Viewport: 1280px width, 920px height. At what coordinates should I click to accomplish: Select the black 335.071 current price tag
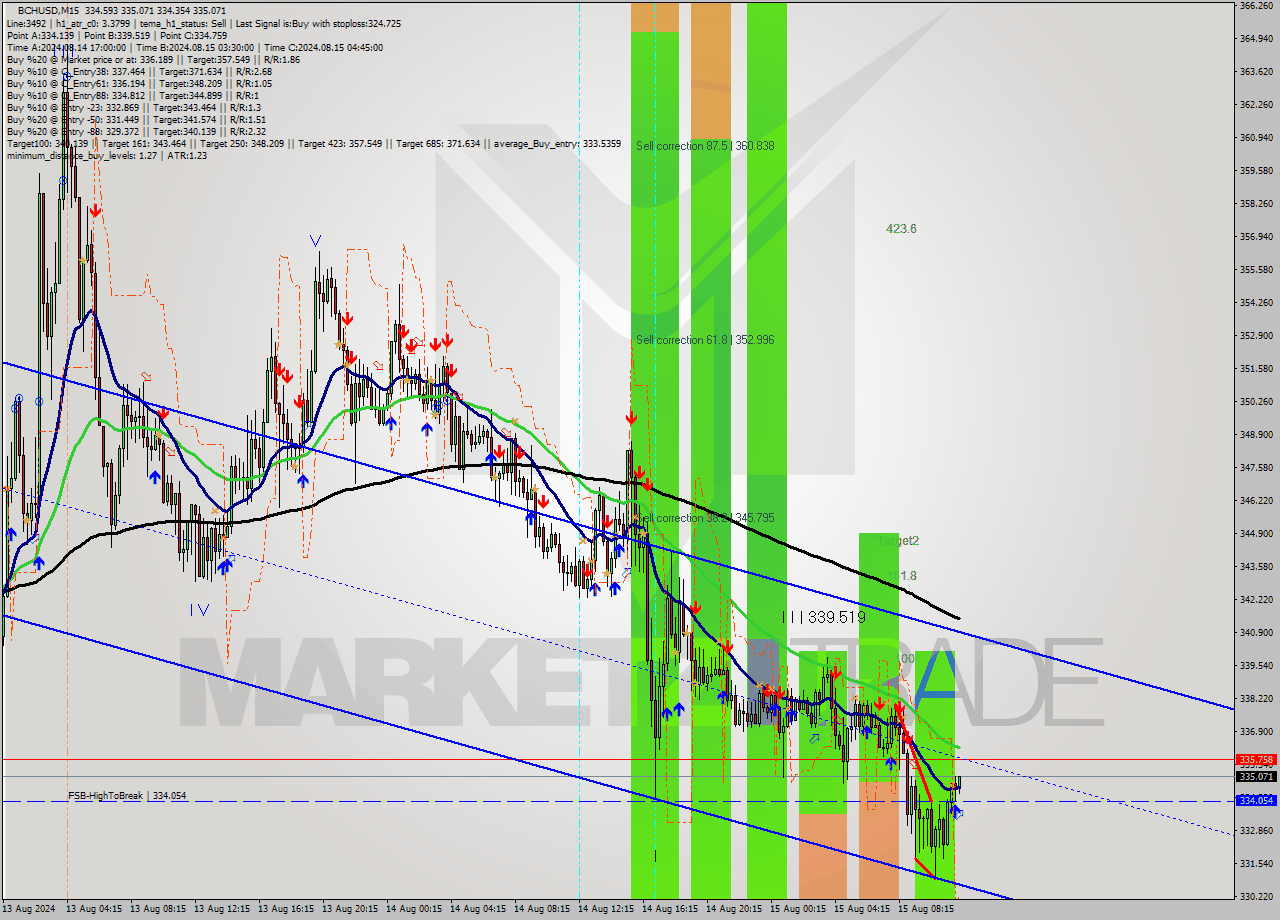pyautogui.click(x=1256, y=776)
